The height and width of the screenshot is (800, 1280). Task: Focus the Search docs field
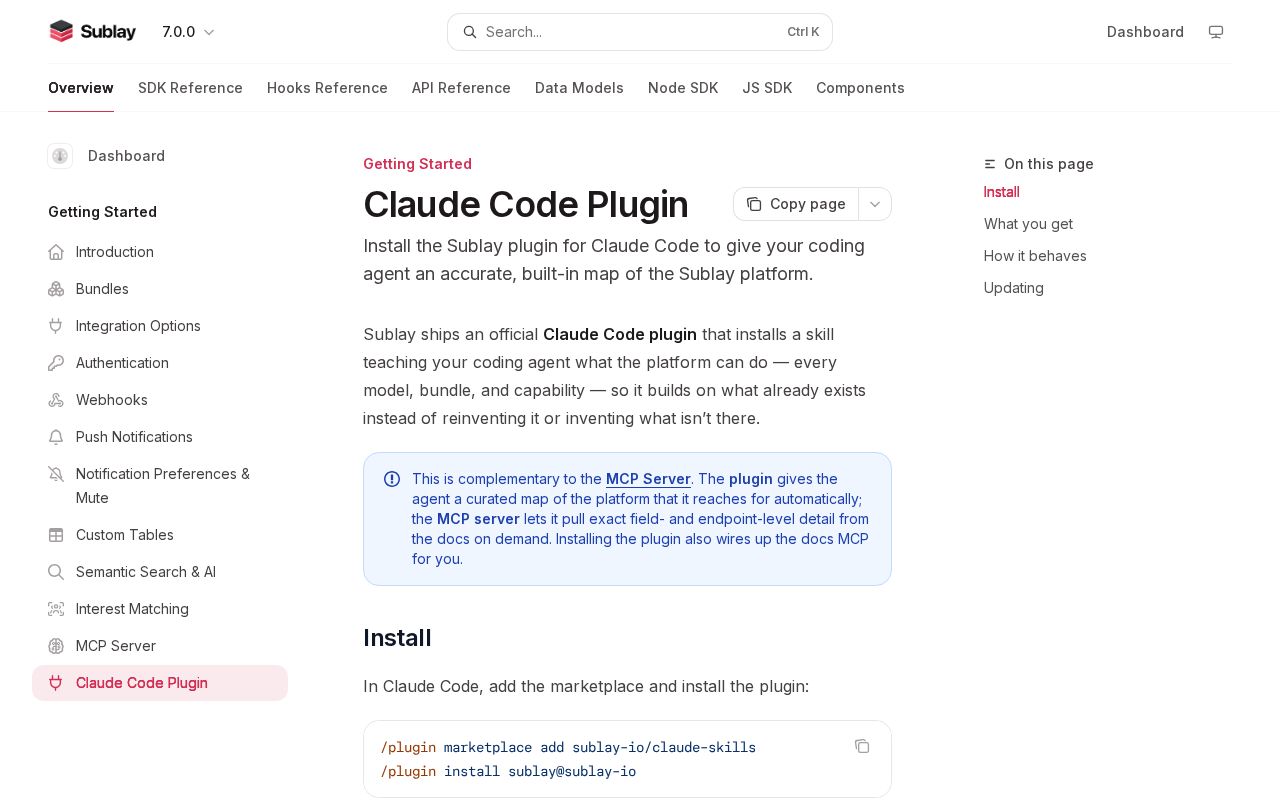click(640, 32)
